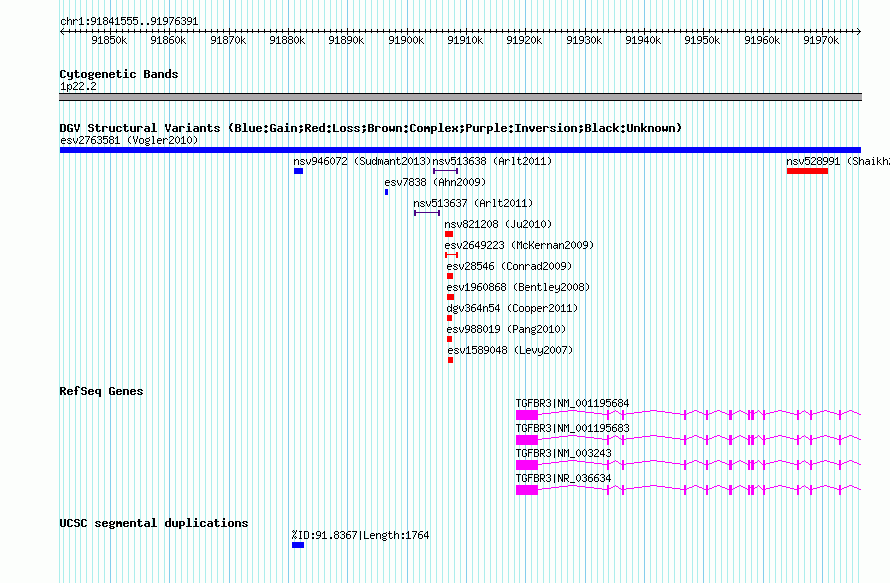Viewport: 890px width, 583px height.
Task: Click the nsv946072 (Sudmant2013) label
Action: [363, 161]
